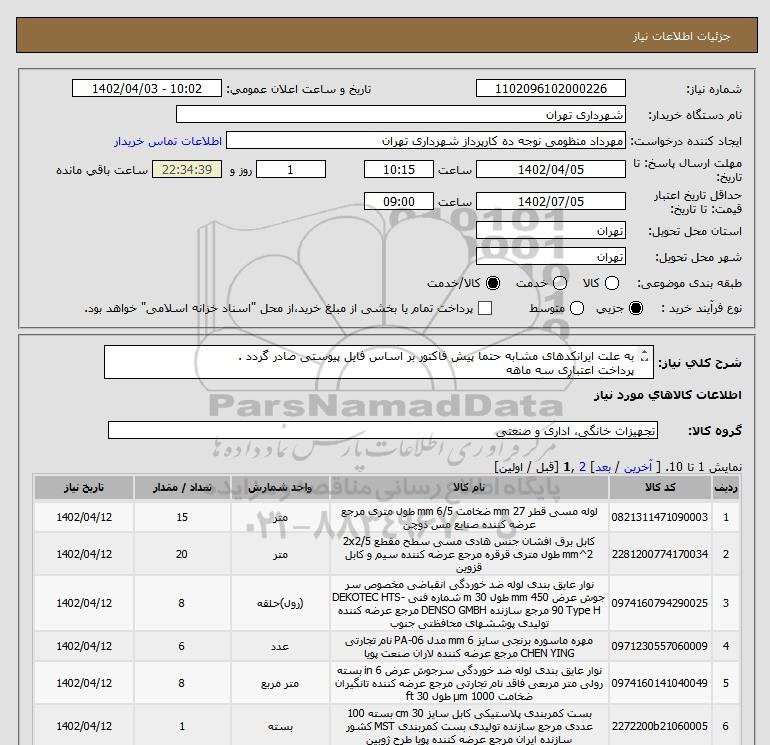The width and height of the screenshot is (770, 745).
Task: Click the جزئیات اطلاعات نیاز page header
Action: tap(682, 36)
